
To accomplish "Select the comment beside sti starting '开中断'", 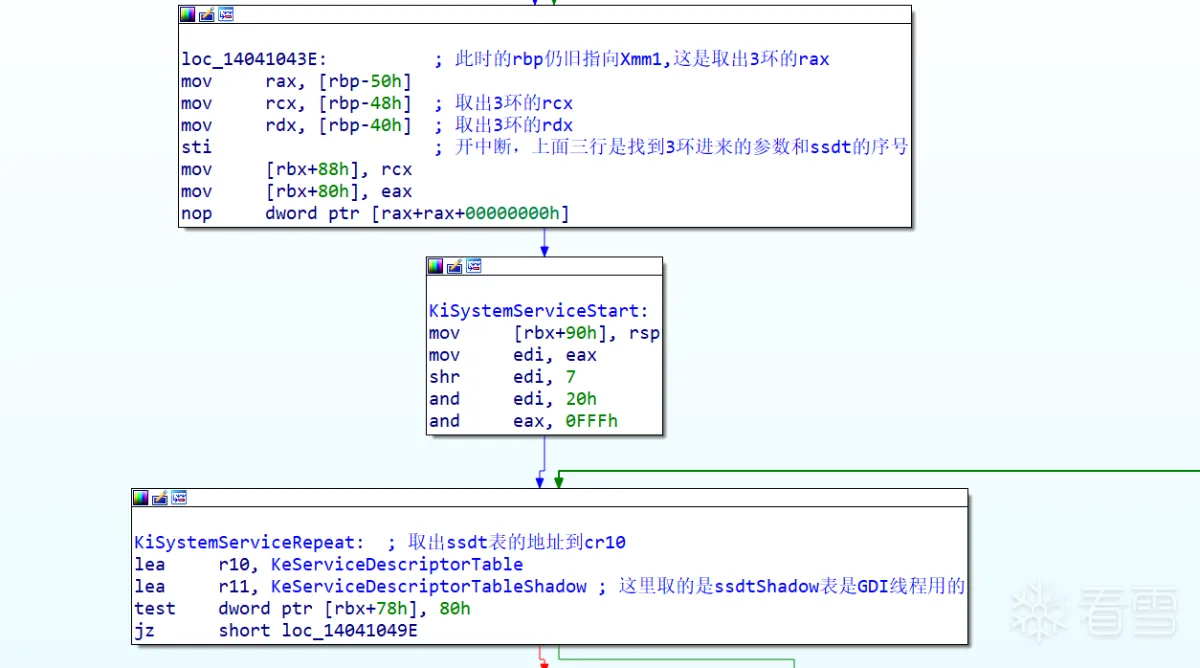I will (x=671, y=148).
